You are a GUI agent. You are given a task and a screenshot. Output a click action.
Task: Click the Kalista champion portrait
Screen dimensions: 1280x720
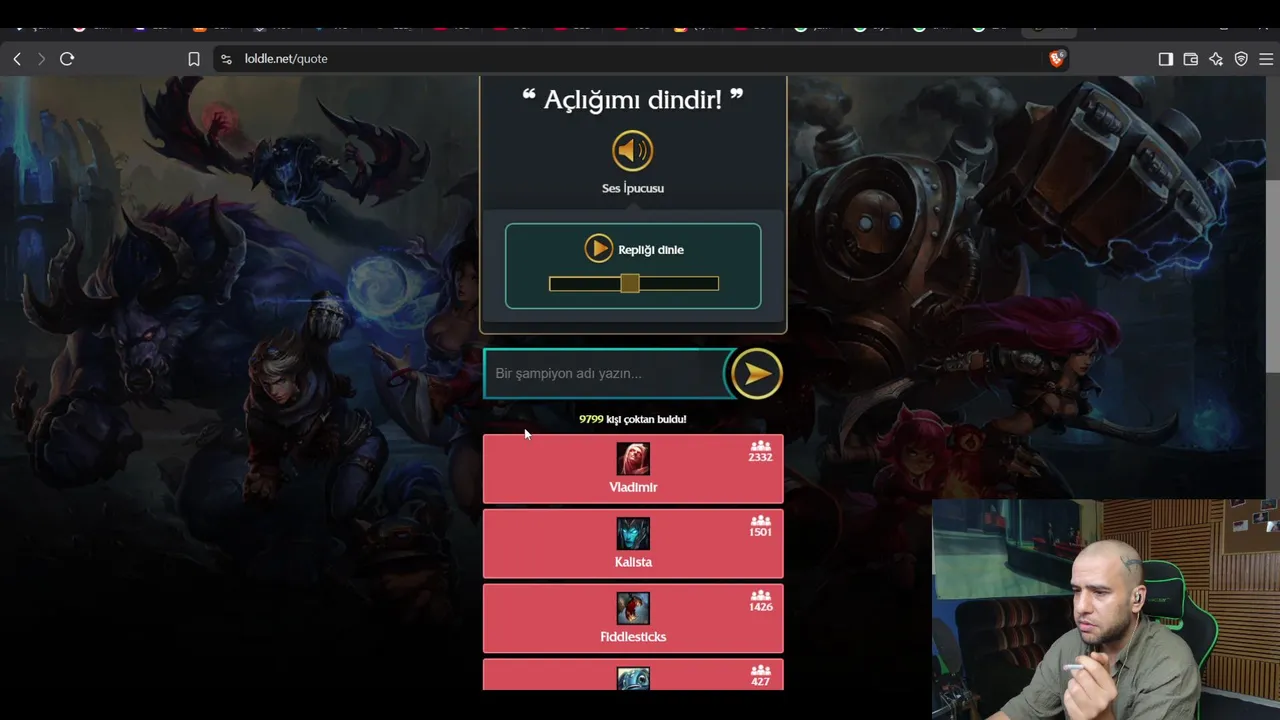click(633, 534)
